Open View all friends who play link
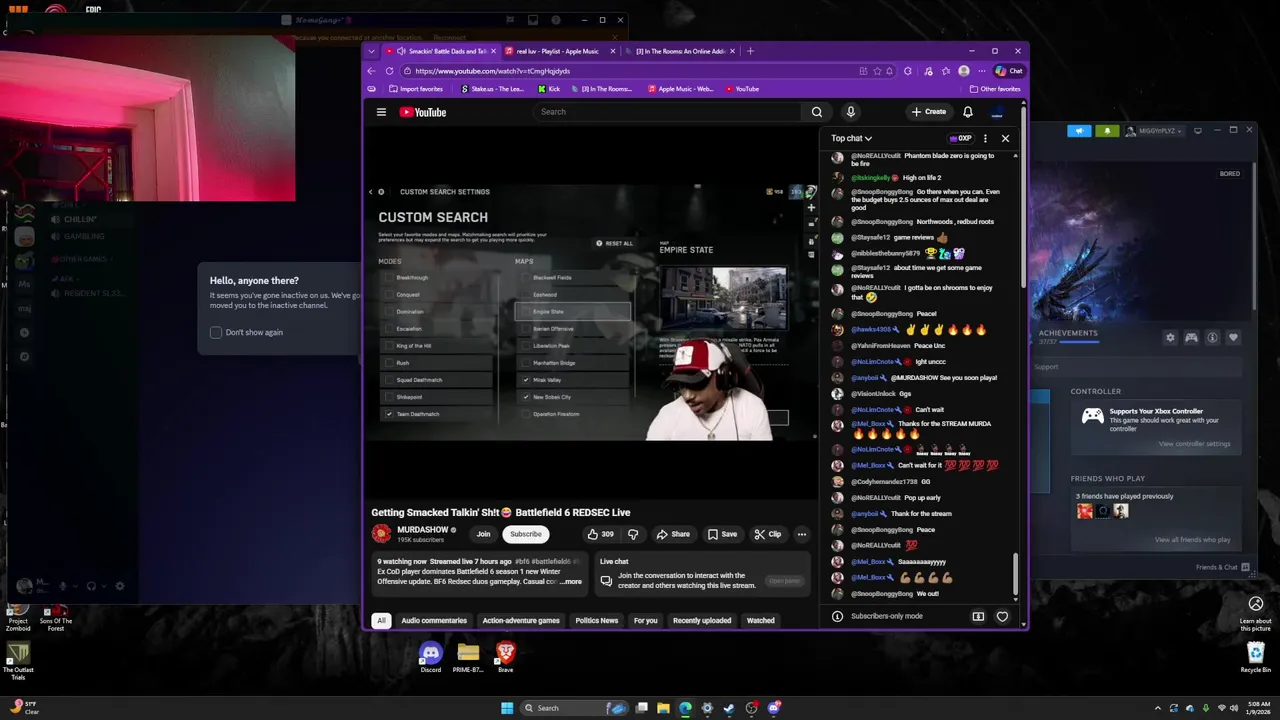The image size is (1280, 720). pyautogui.click(x=1192, y=540)
